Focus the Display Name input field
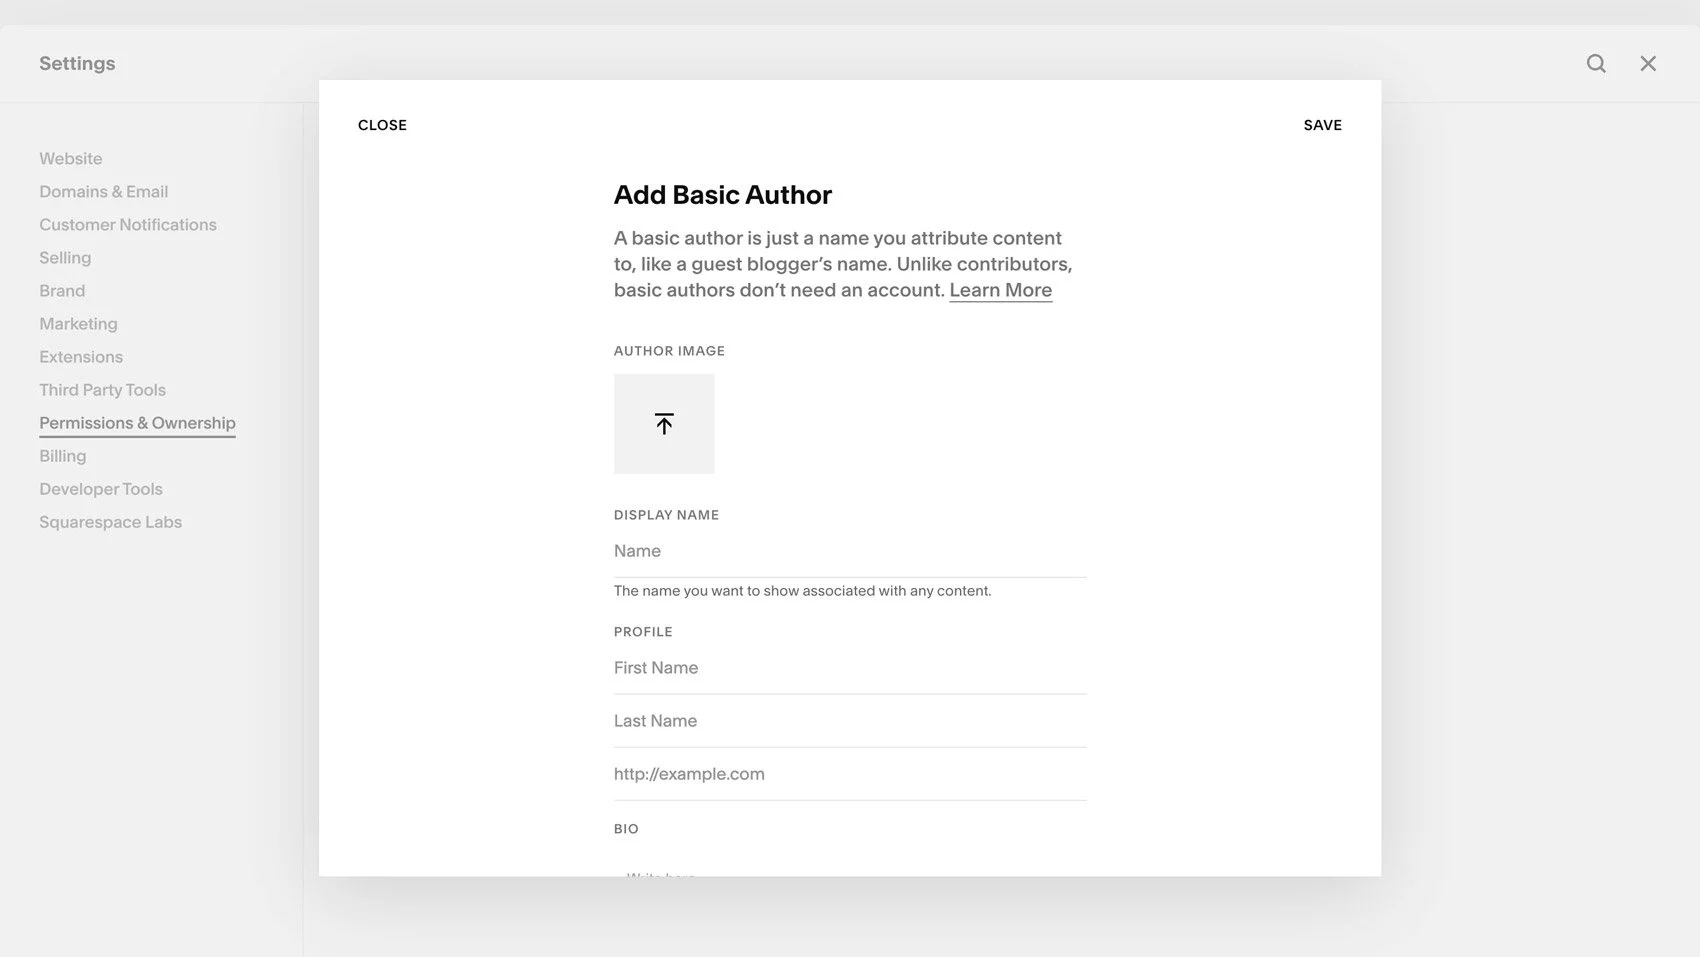Screen dimensions: 1700x957 [x=850, y=551]
